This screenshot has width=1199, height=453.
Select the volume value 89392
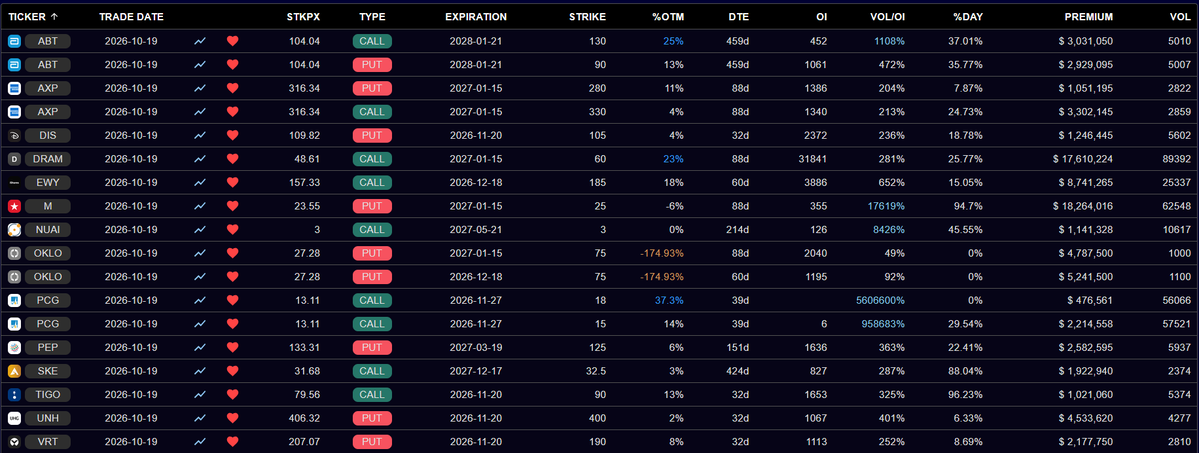tap(1175, 159)
